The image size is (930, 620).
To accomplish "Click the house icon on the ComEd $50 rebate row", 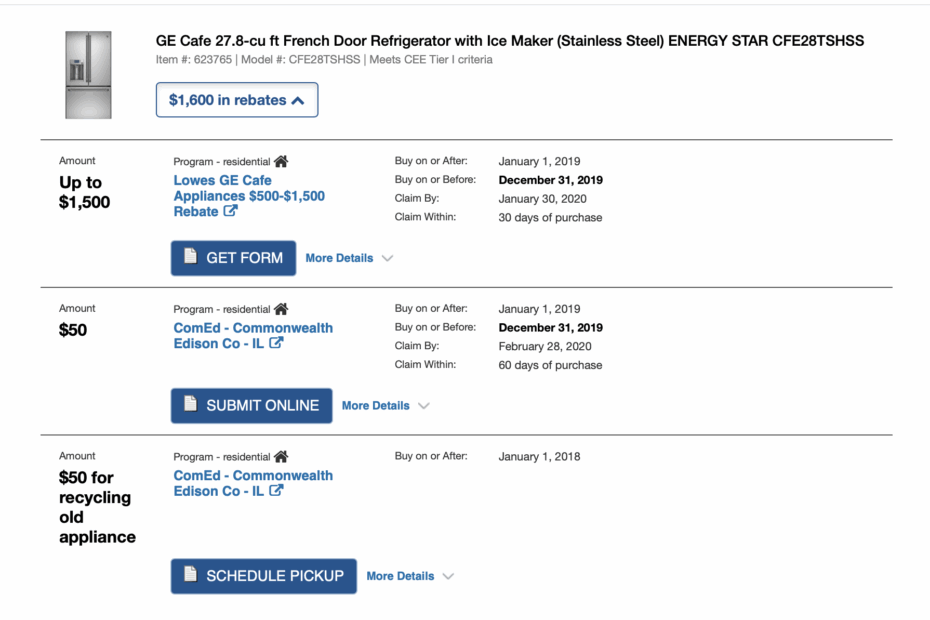I will 280,308.
